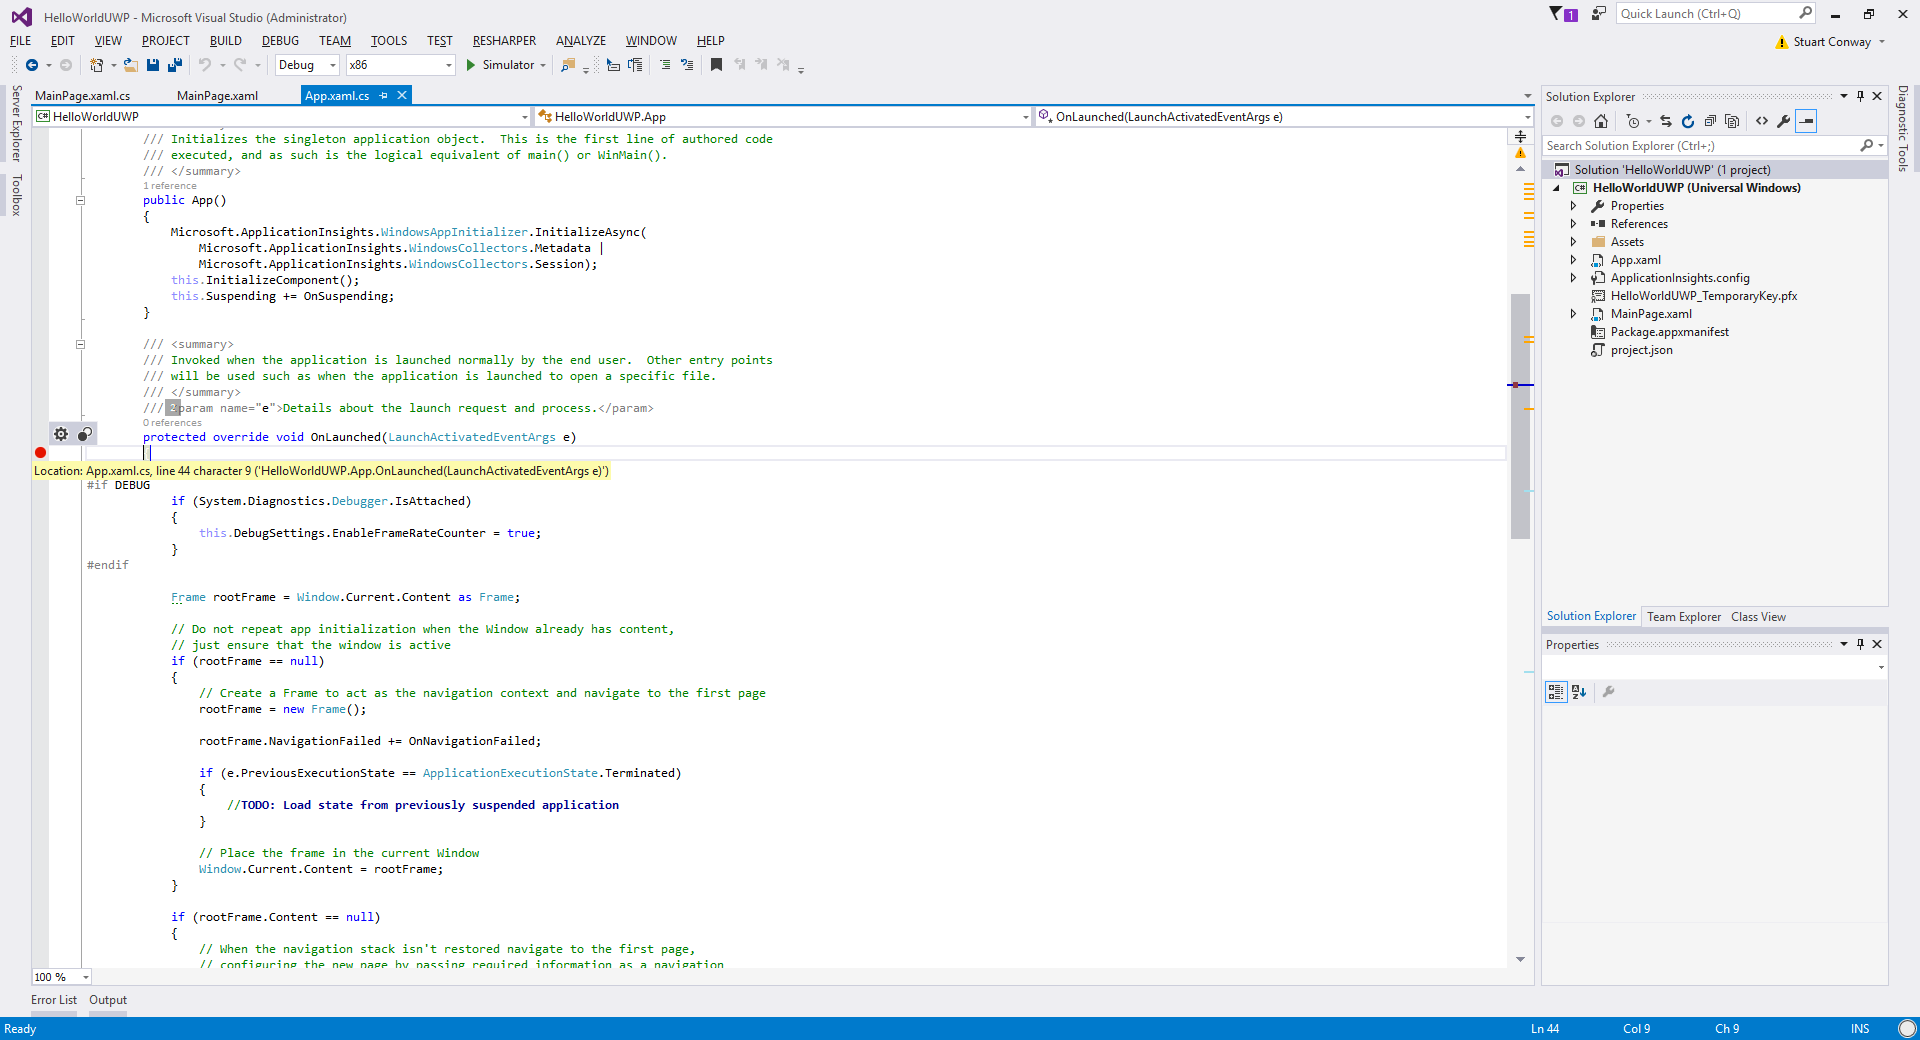1920x1040 pixels.
Task: Switch to the Team Explorer tab
Action: click(x=1684, y=617)
